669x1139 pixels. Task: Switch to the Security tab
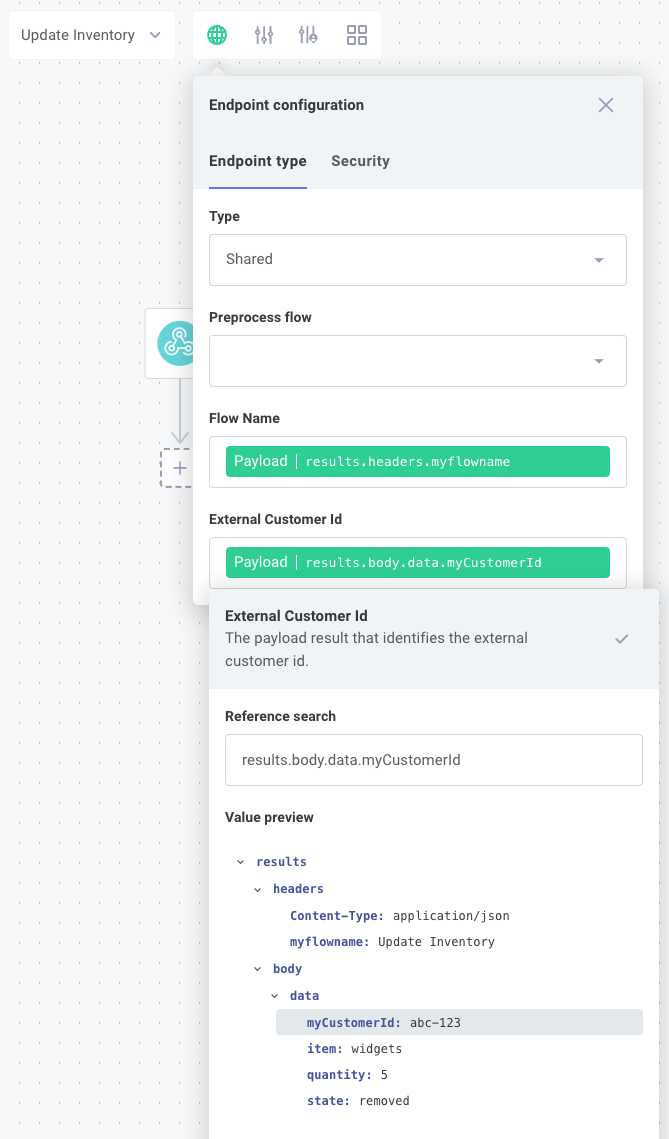[x=360, y=161]
